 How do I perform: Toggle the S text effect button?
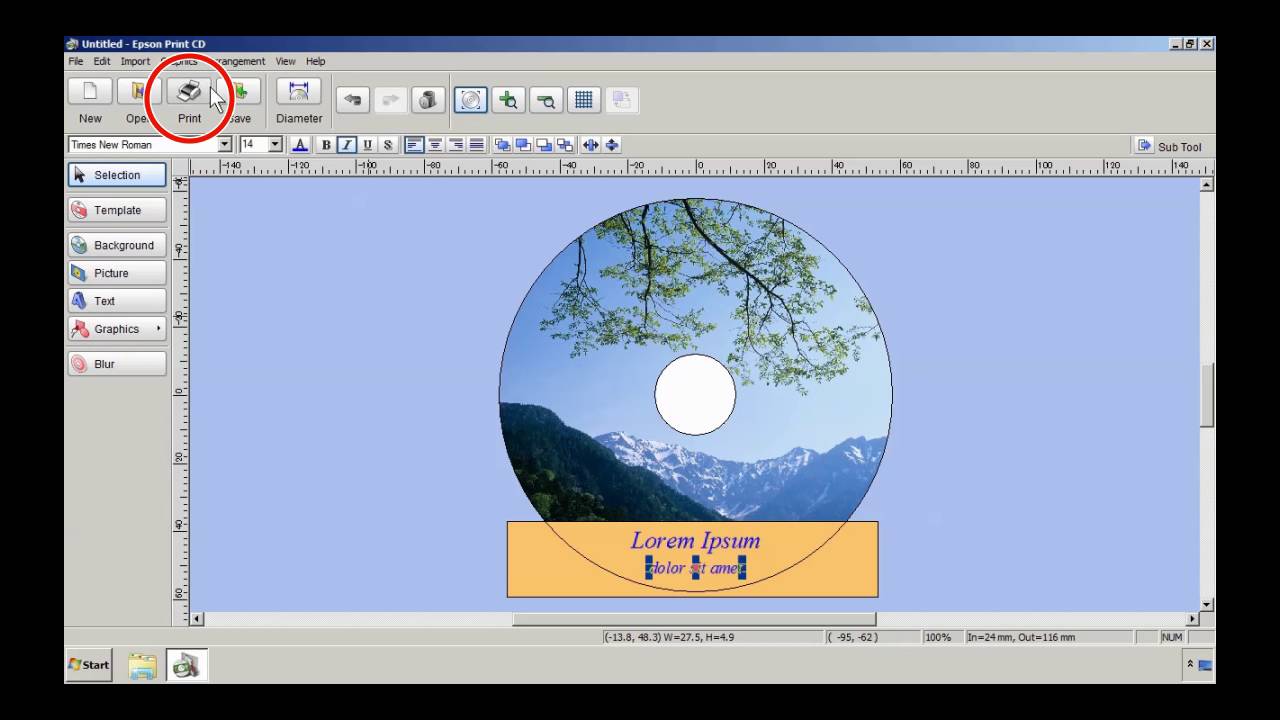pyautogui.click(x=388, y=145)
